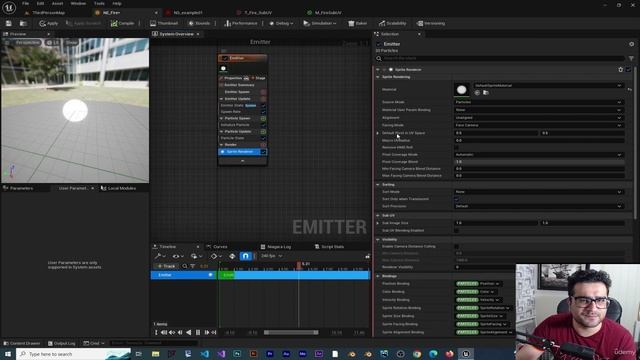
Task: Apply changes with the Apply button
Action: tap(49, 24)
